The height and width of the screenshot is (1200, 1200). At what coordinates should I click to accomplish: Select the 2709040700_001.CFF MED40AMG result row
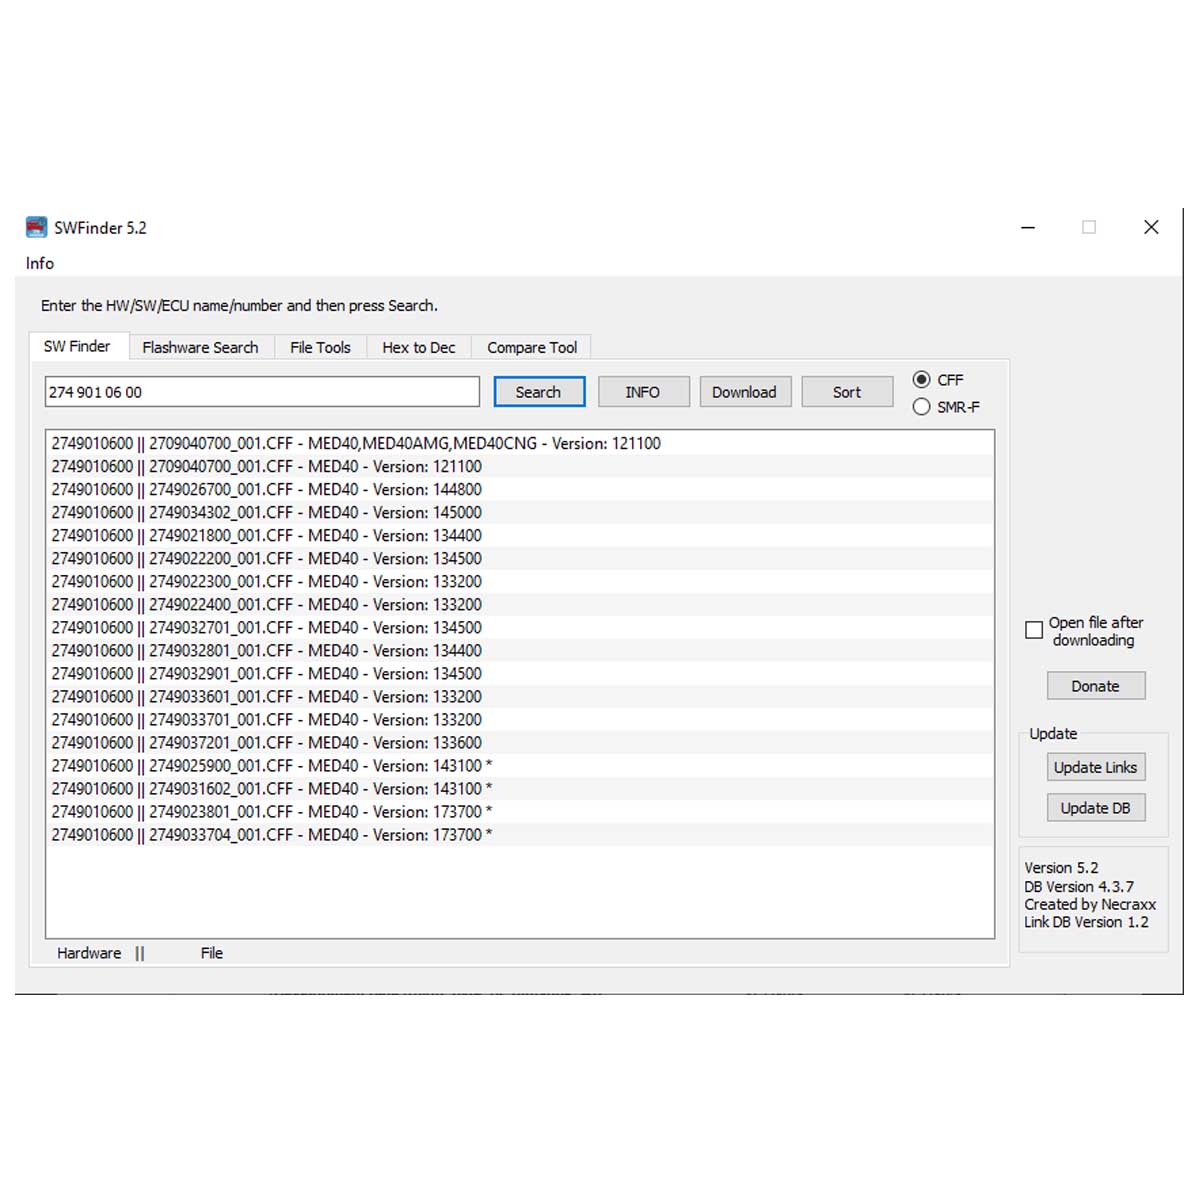(x=354, y=443)
